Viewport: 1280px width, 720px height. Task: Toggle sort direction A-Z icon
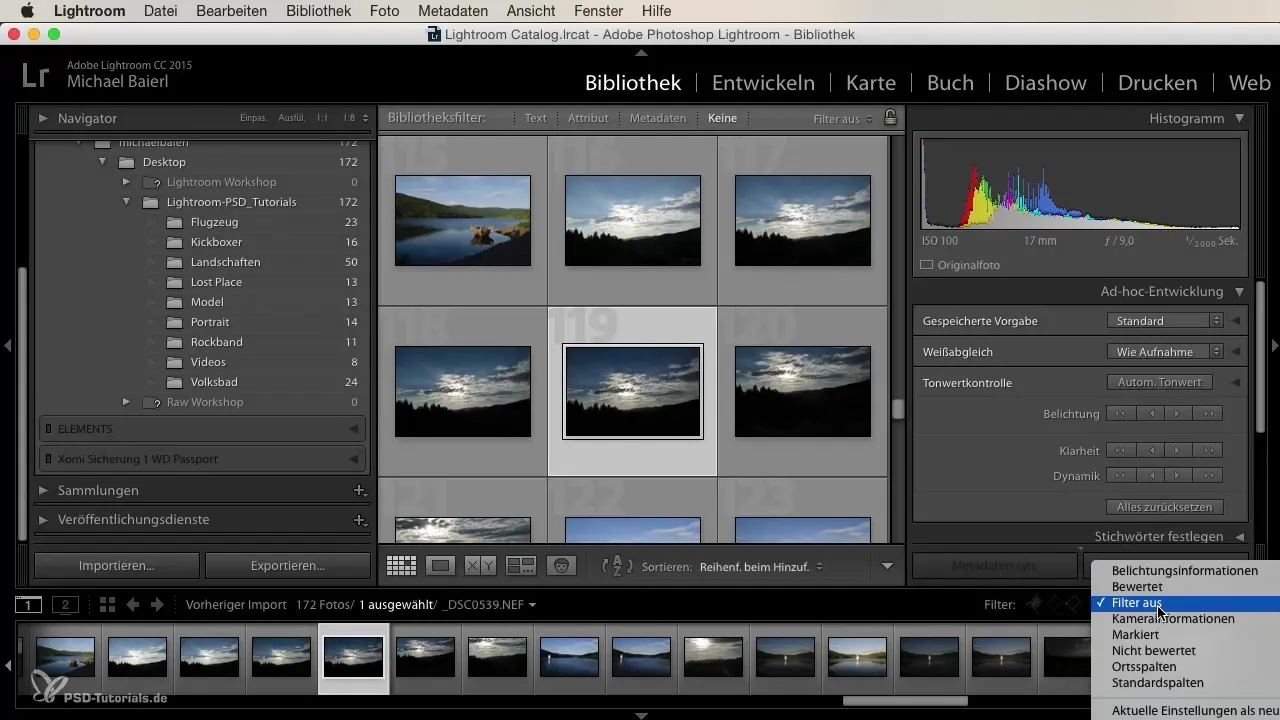click(617, 566)
